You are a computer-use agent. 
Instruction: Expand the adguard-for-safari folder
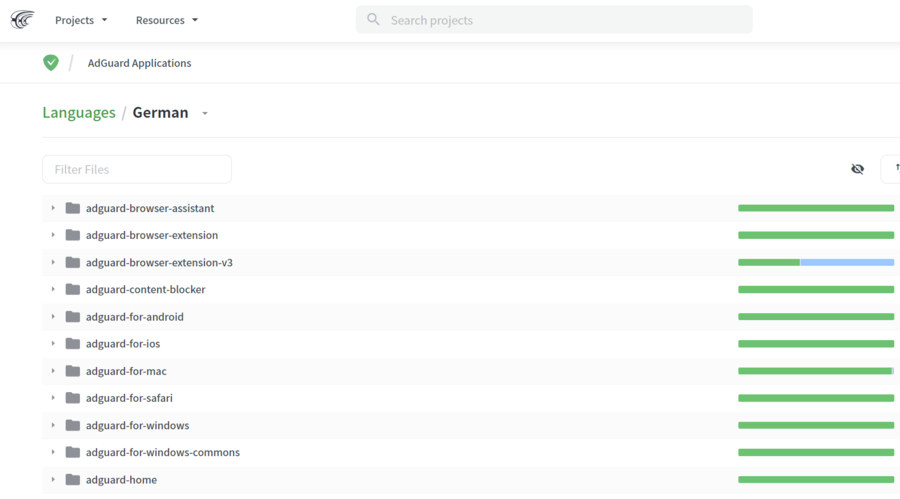point(53,398)
